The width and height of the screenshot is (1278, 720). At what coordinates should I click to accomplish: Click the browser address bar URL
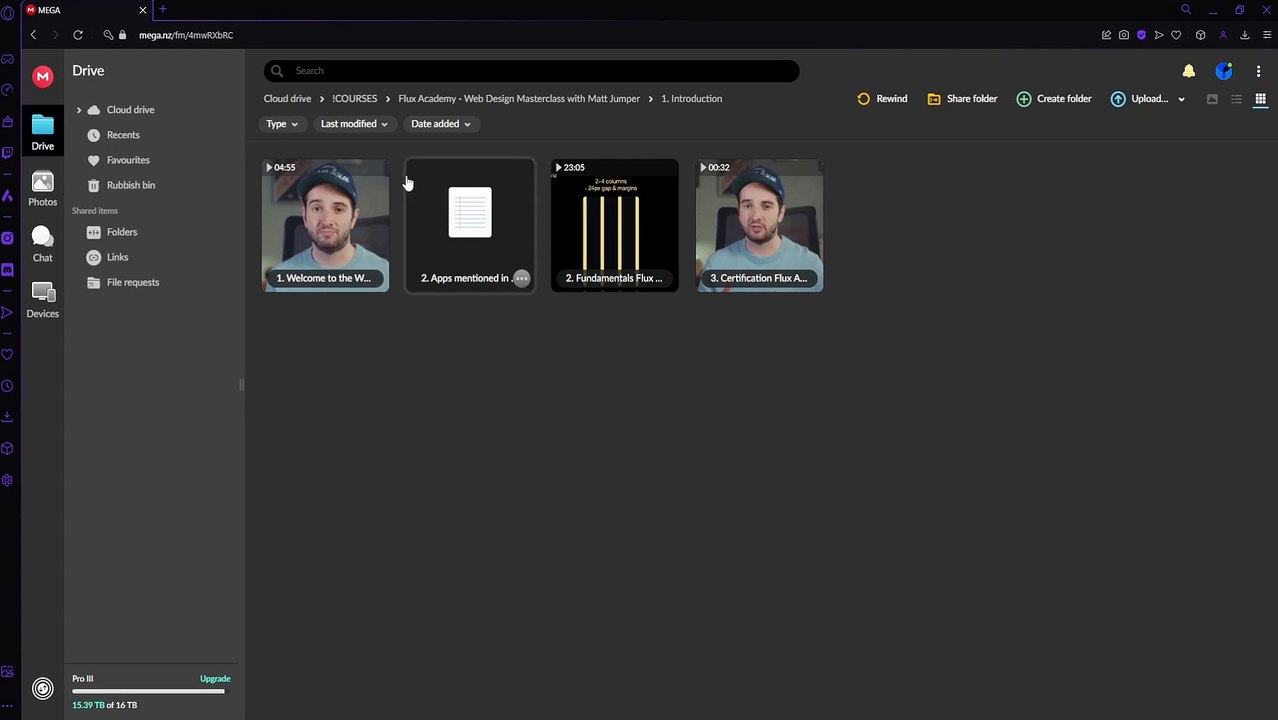tap(186, 35)
